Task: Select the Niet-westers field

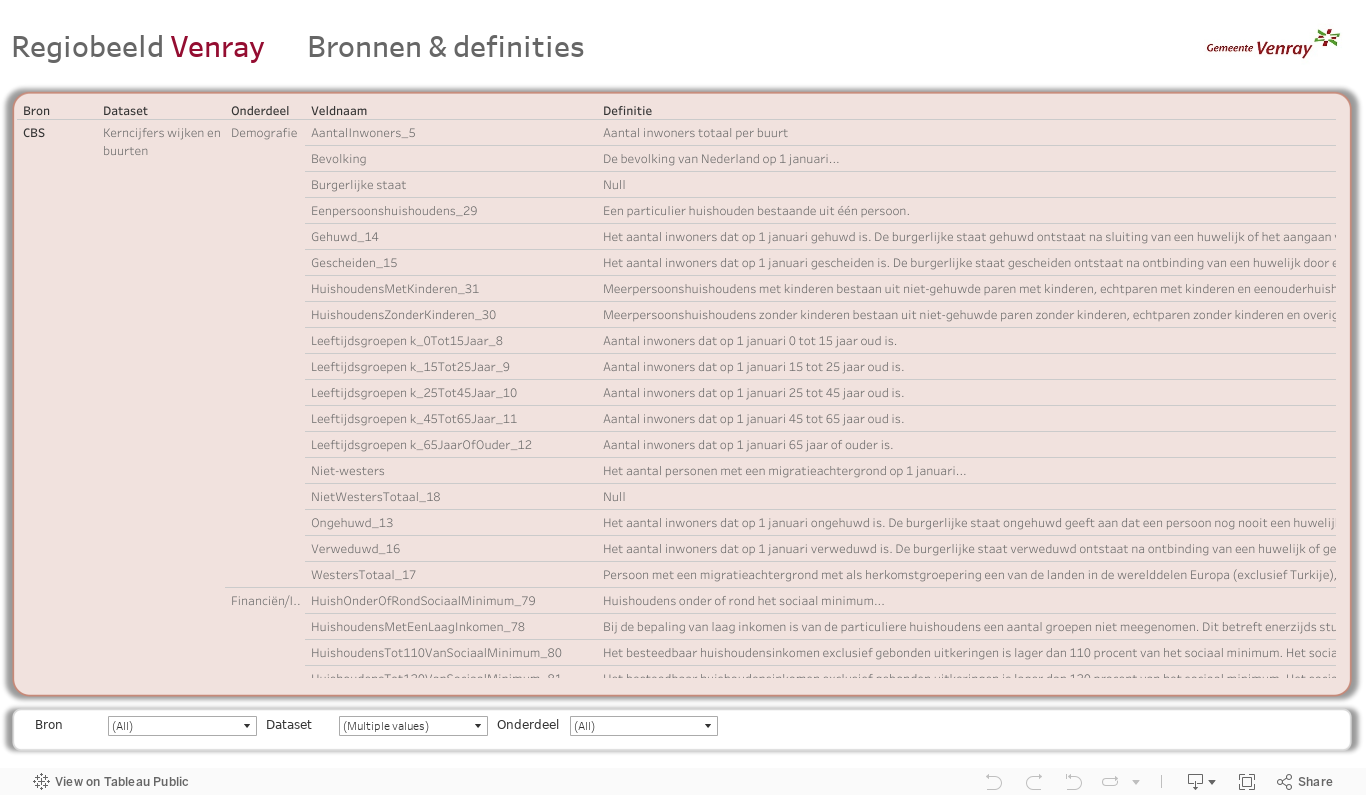Action: [348, 471]
